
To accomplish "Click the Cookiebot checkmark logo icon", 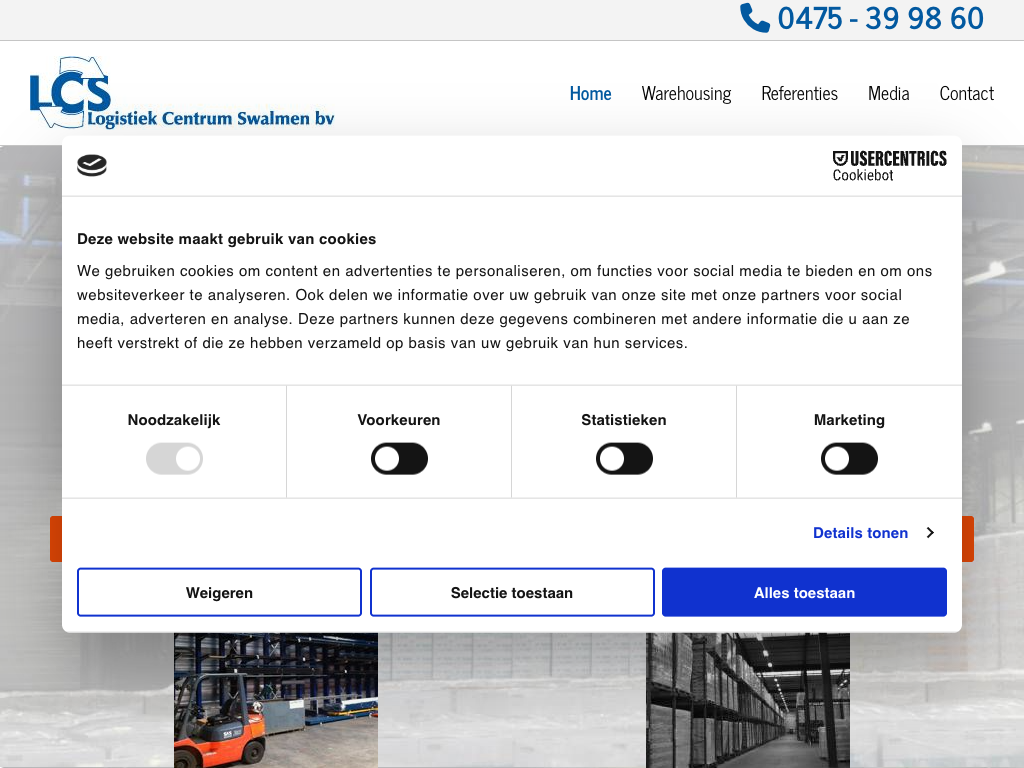I will click(92, 166).
